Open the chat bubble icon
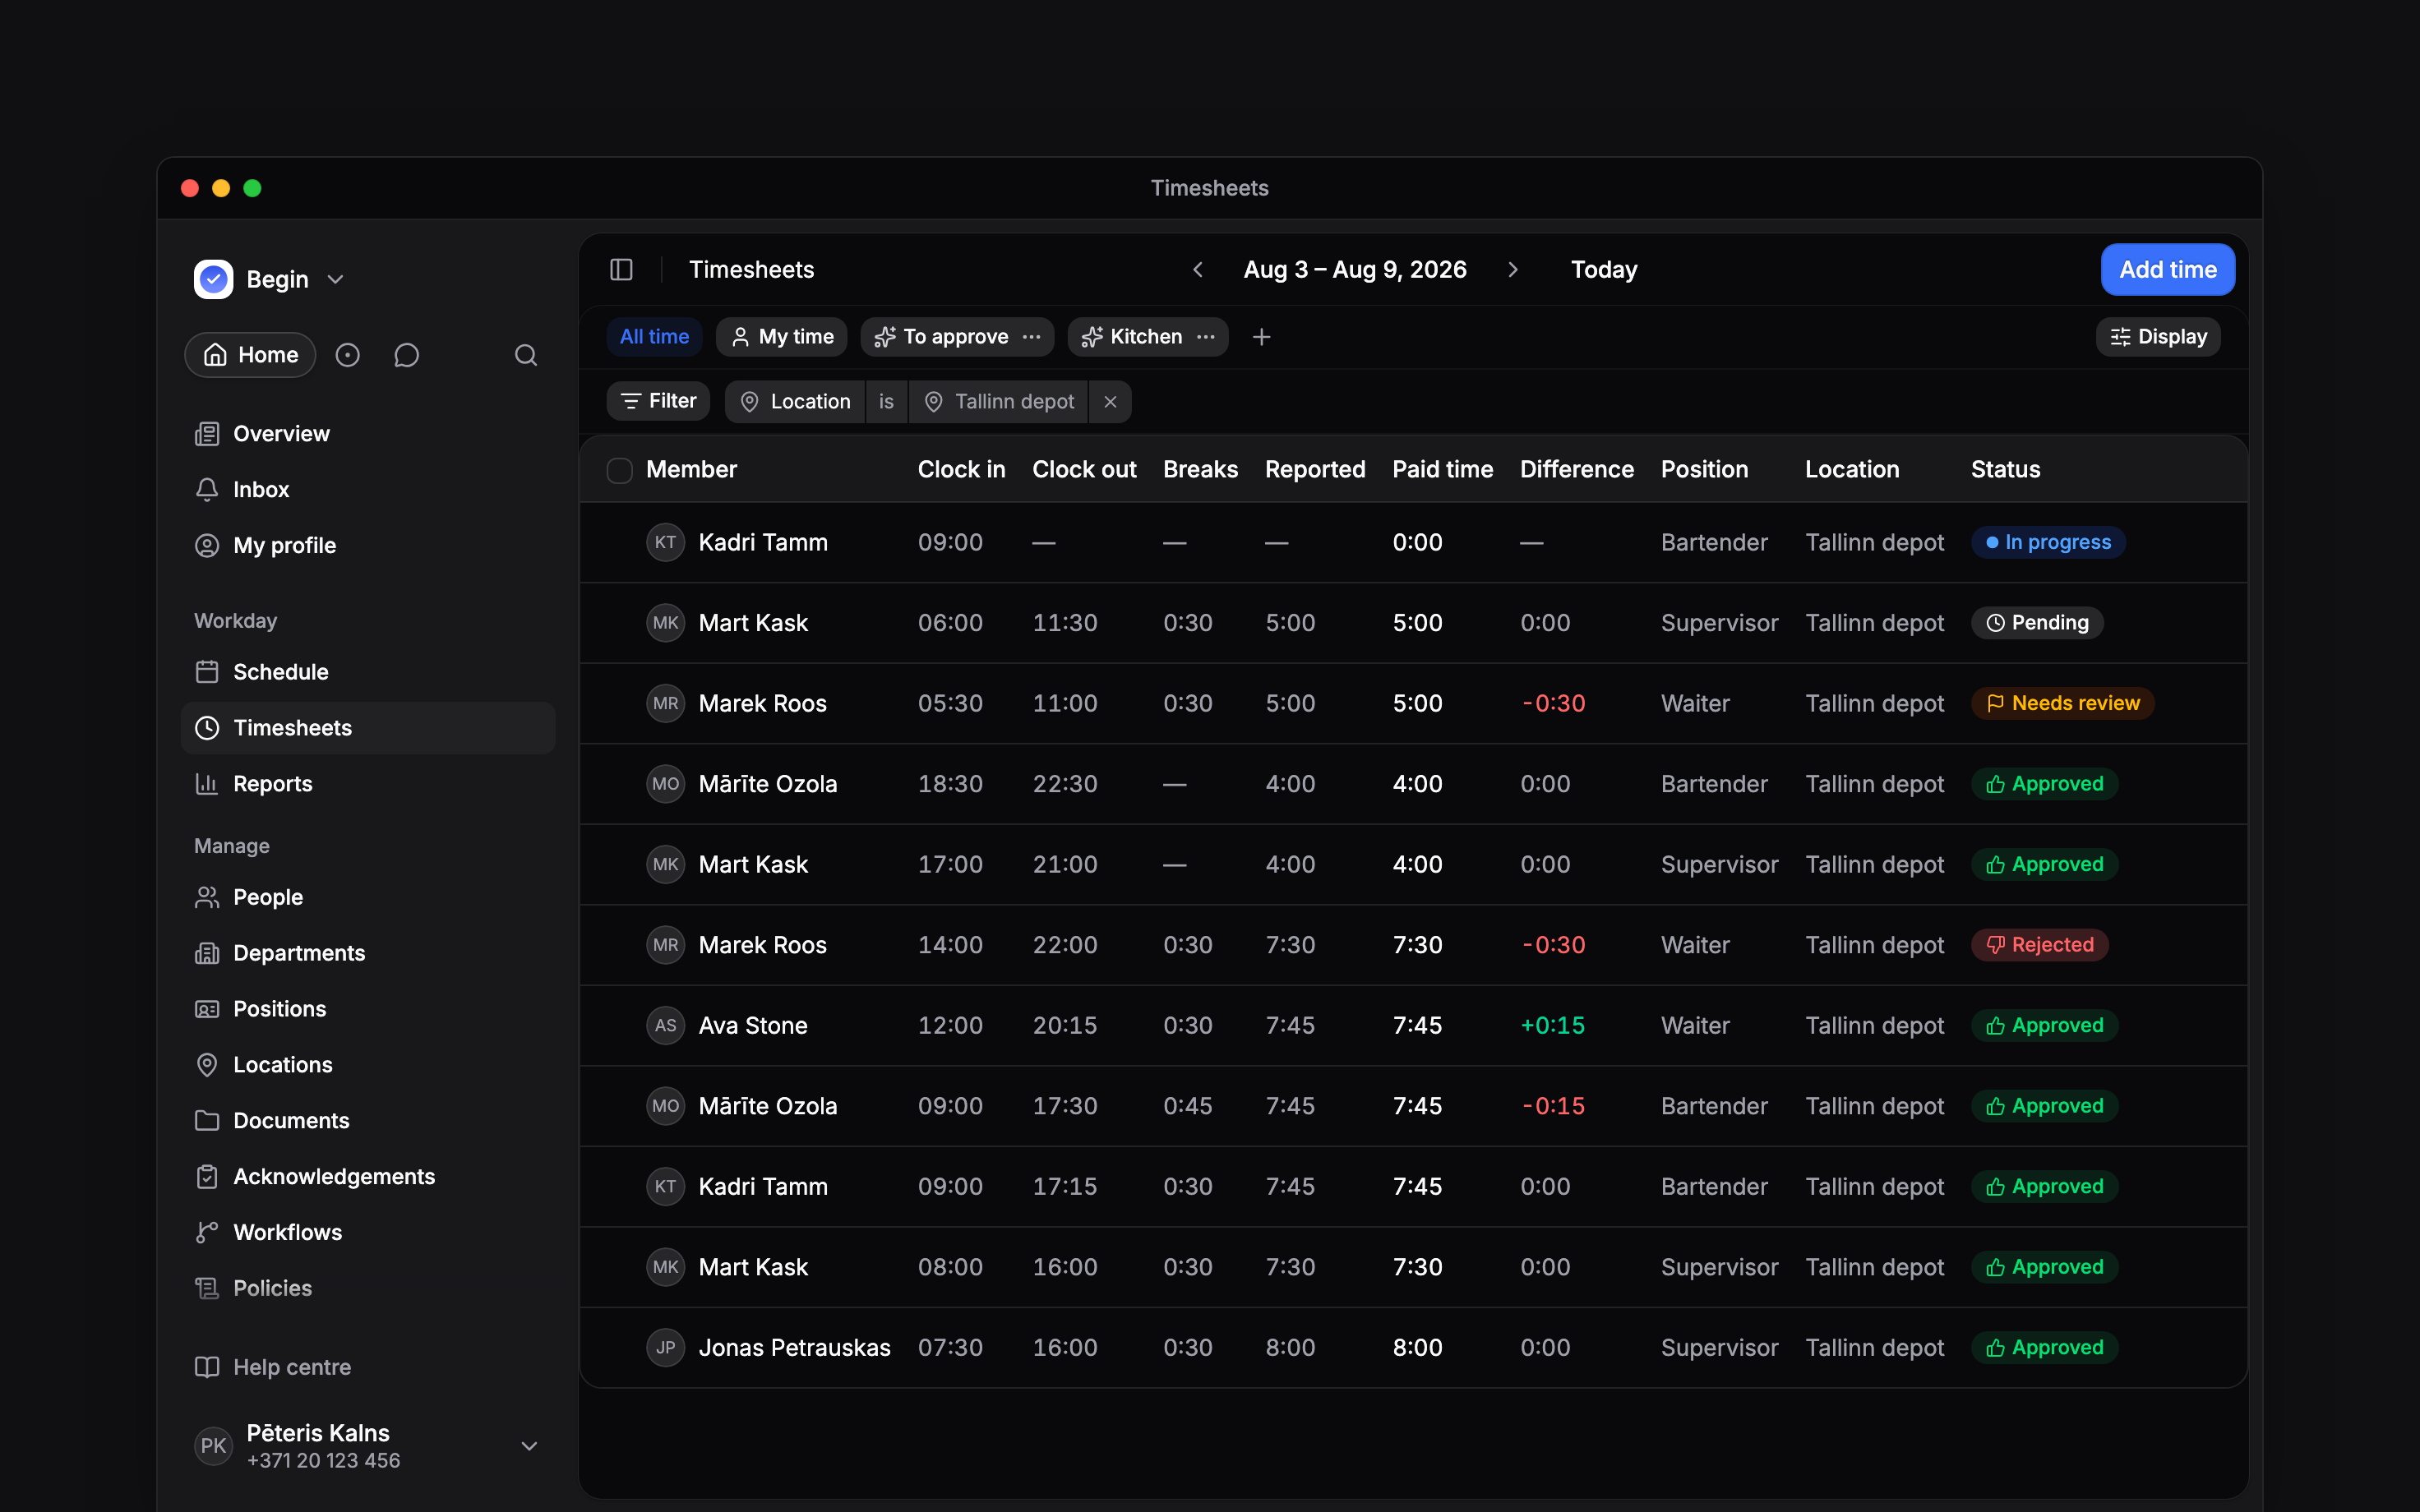The width and height of the screenshot is (2420, 1512). pos(406,355)
